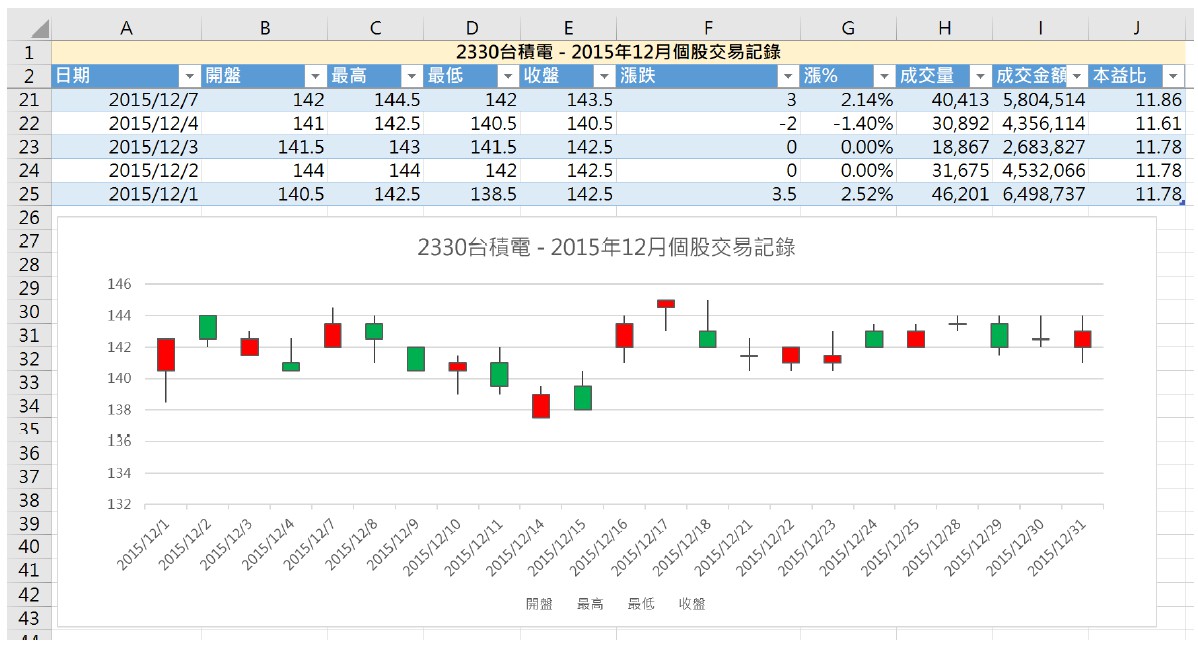The image size is (1198, 647).
Task: Click the 146 label on the chart axis
Action: point(119,284)
